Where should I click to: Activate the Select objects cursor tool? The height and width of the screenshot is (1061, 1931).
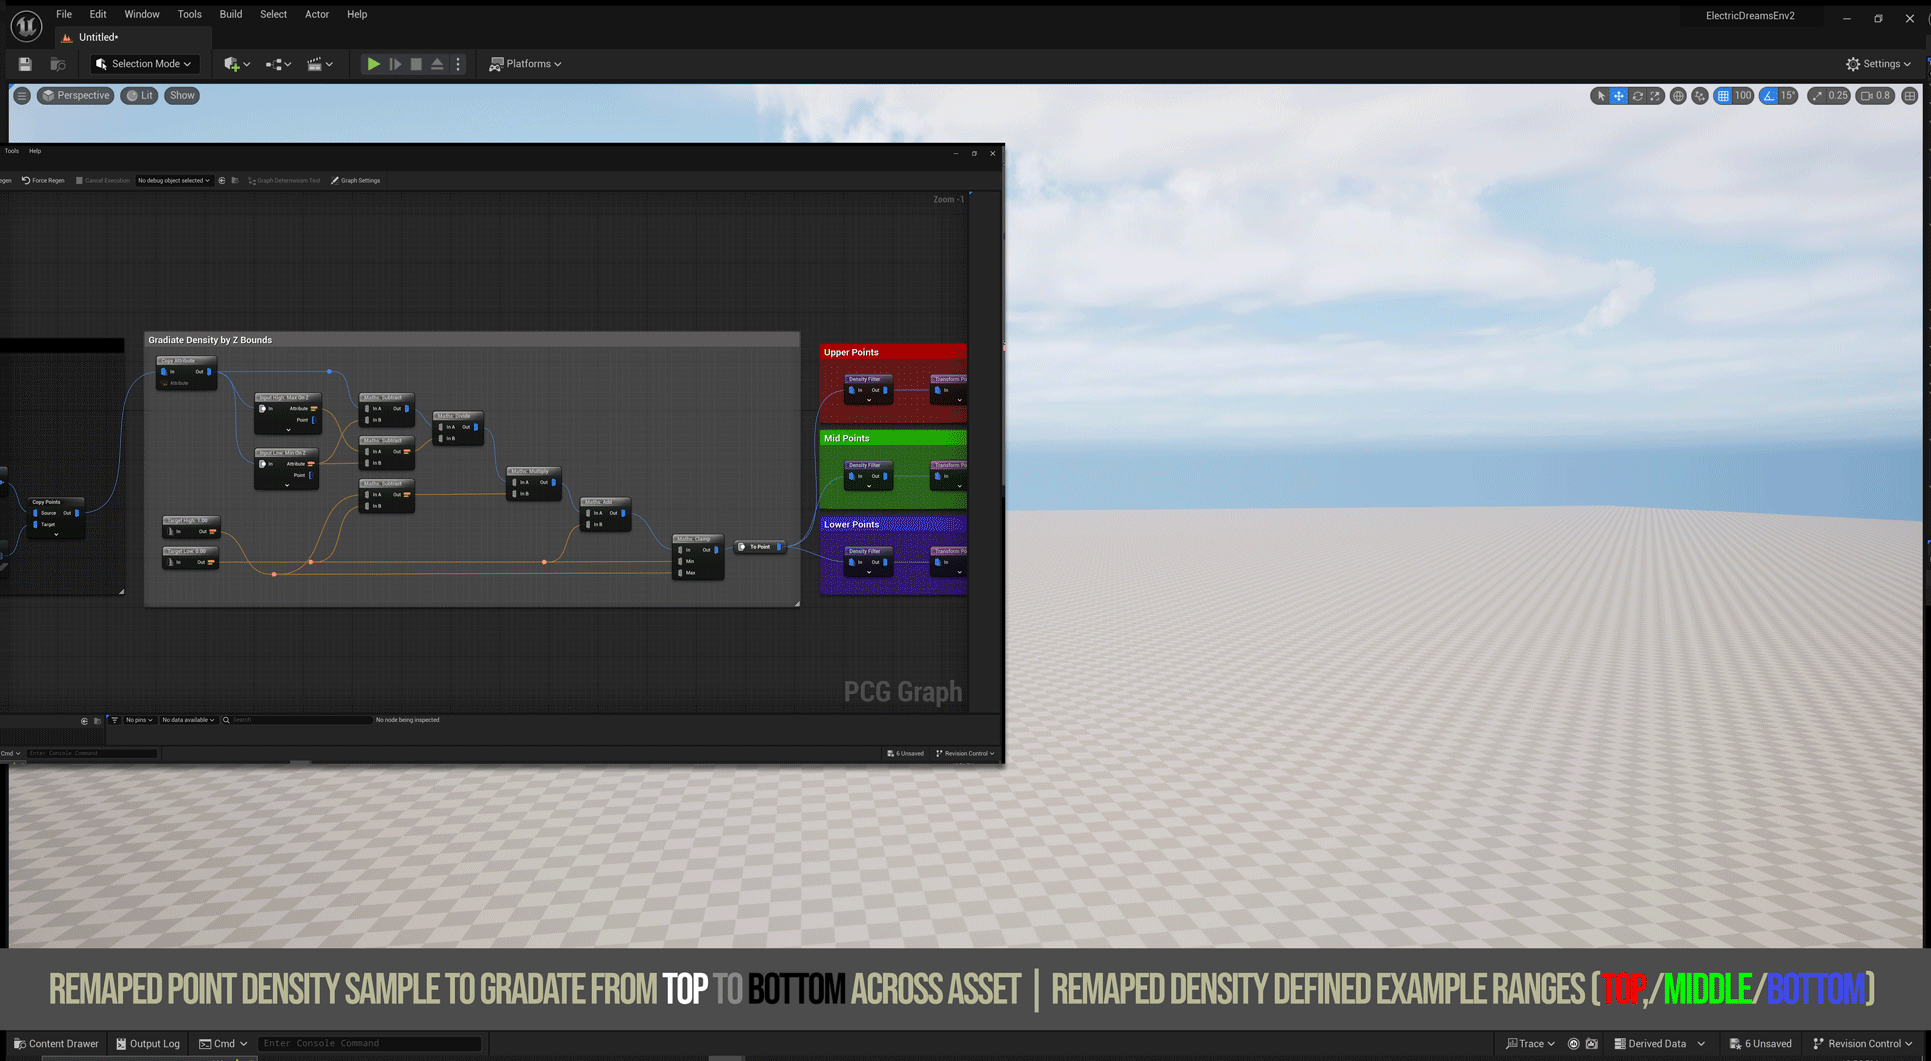coord(1601,96)
